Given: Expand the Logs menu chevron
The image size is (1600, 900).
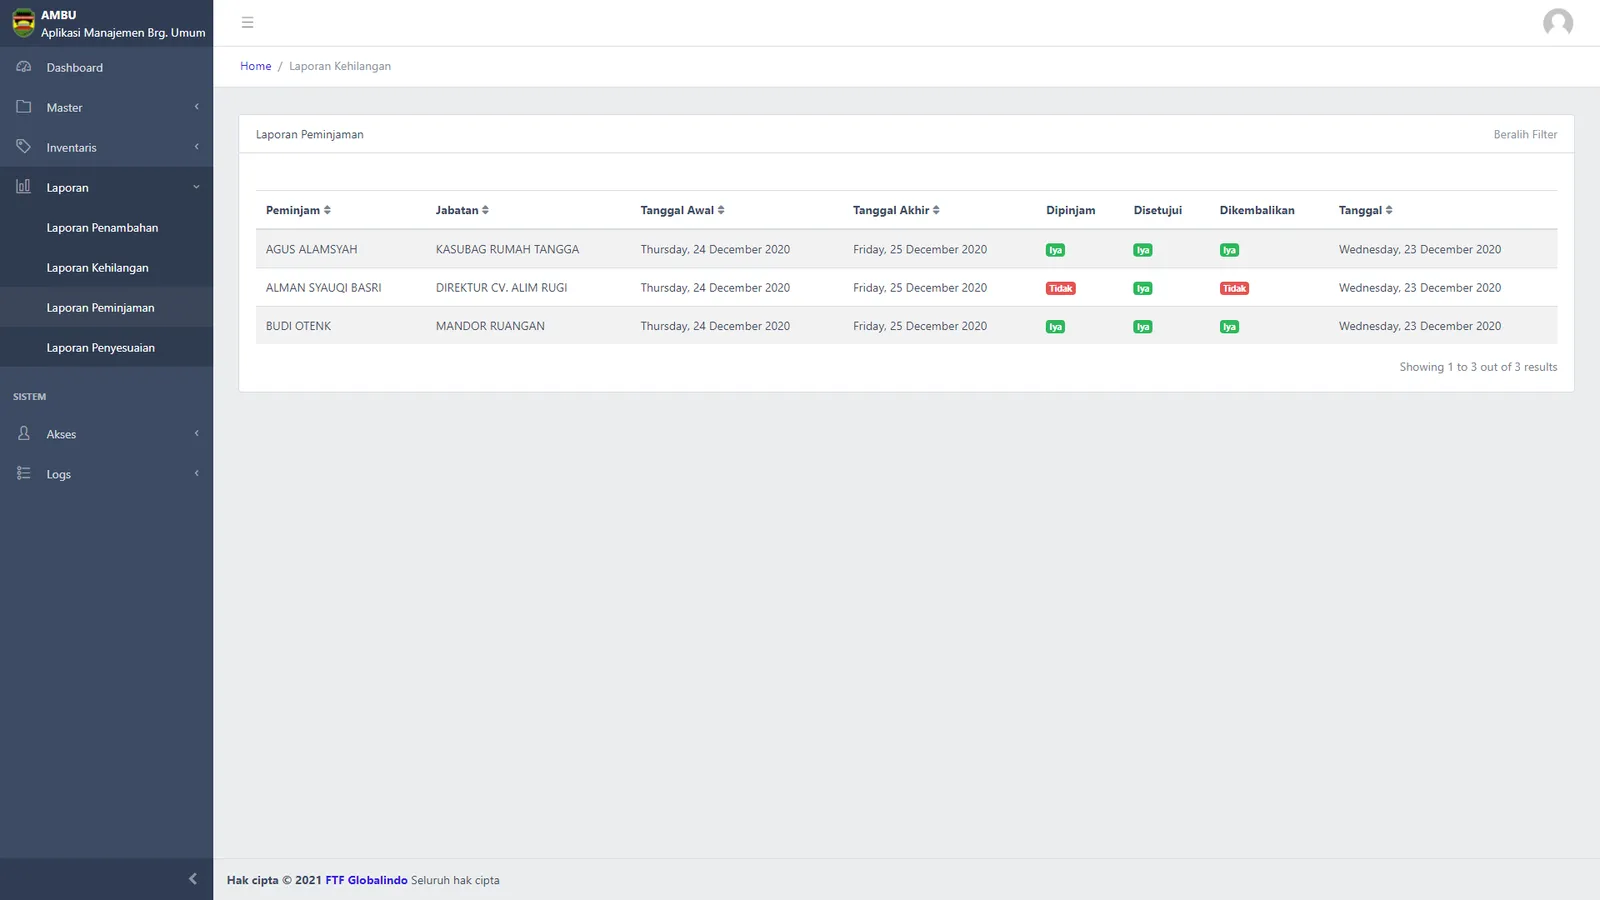Looking at the screenshot, I should click(x=197, y=474).
